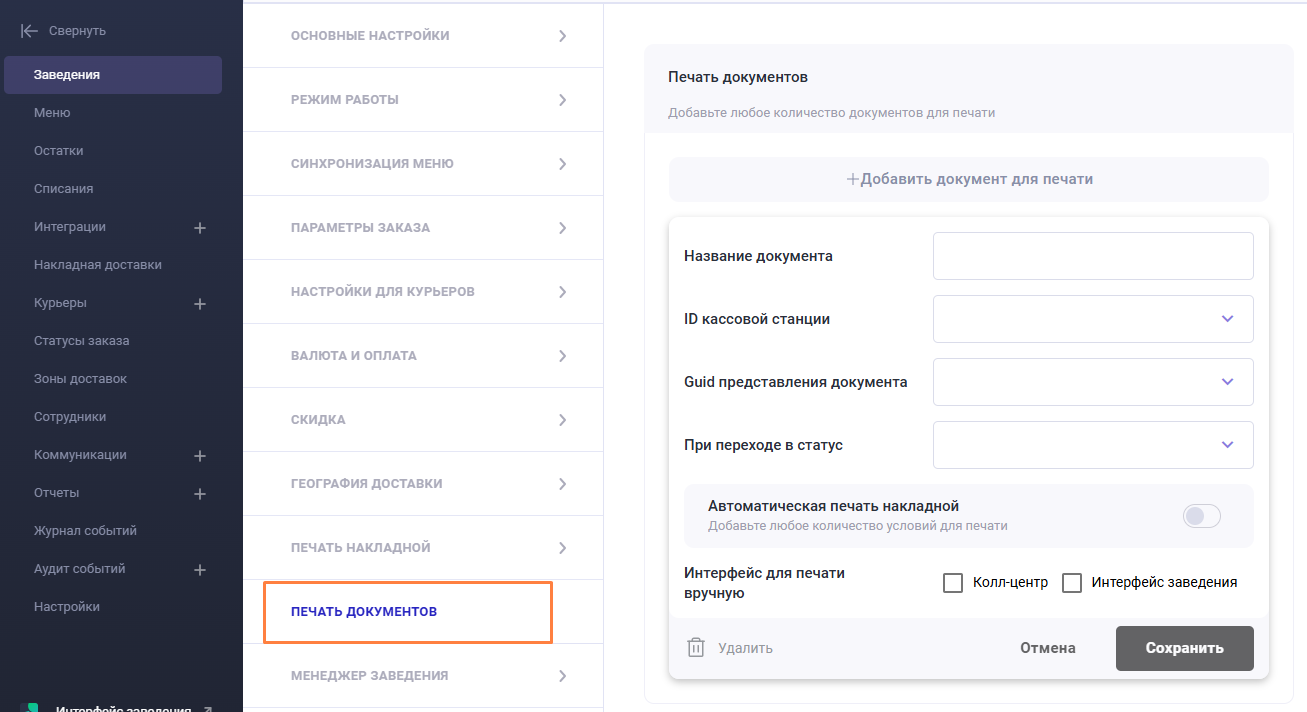Expand Курьеры with its plus icon
Viewport: 1307px width, 712px height.
tap(199, 304)
